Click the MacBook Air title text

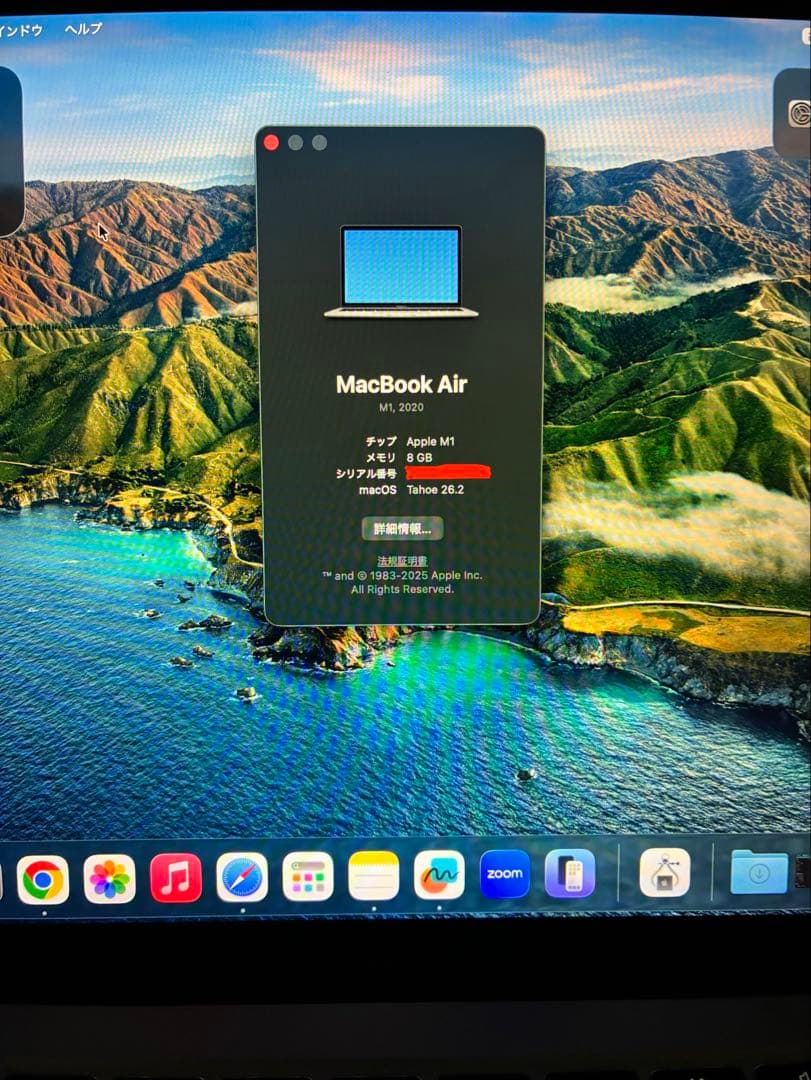(x=402, y=384)
